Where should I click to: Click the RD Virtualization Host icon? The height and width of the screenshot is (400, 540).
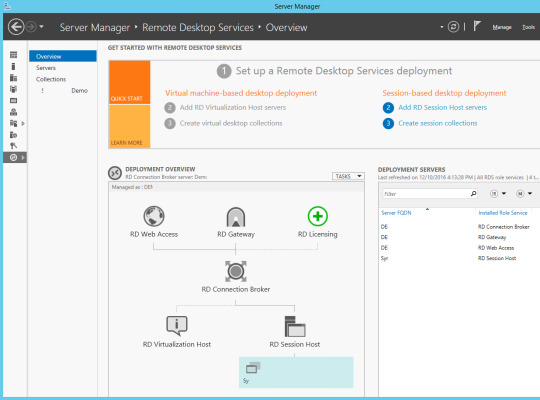(177, 326)
